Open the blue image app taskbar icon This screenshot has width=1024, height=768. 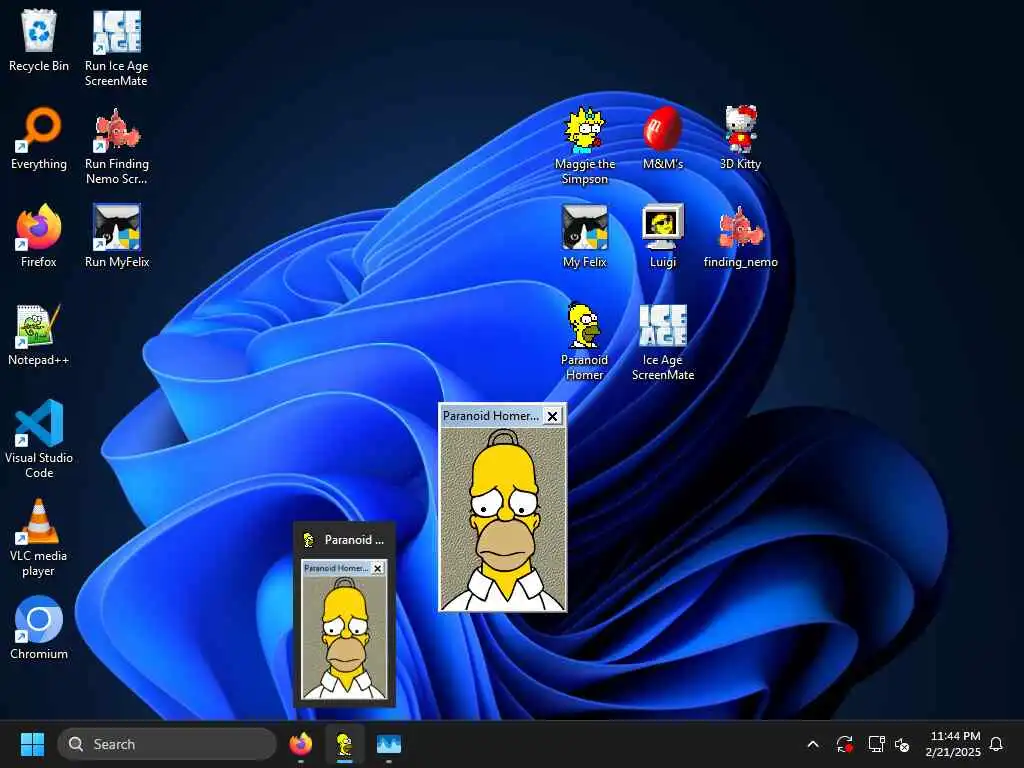click(389, 744)
